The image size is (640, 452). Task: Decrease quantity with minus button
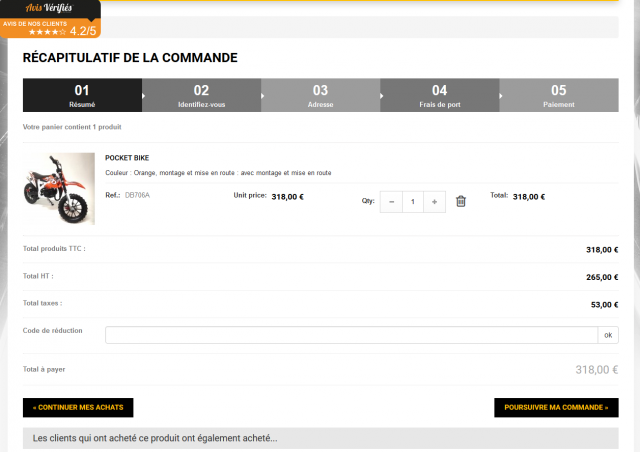[x=391, y=202]
